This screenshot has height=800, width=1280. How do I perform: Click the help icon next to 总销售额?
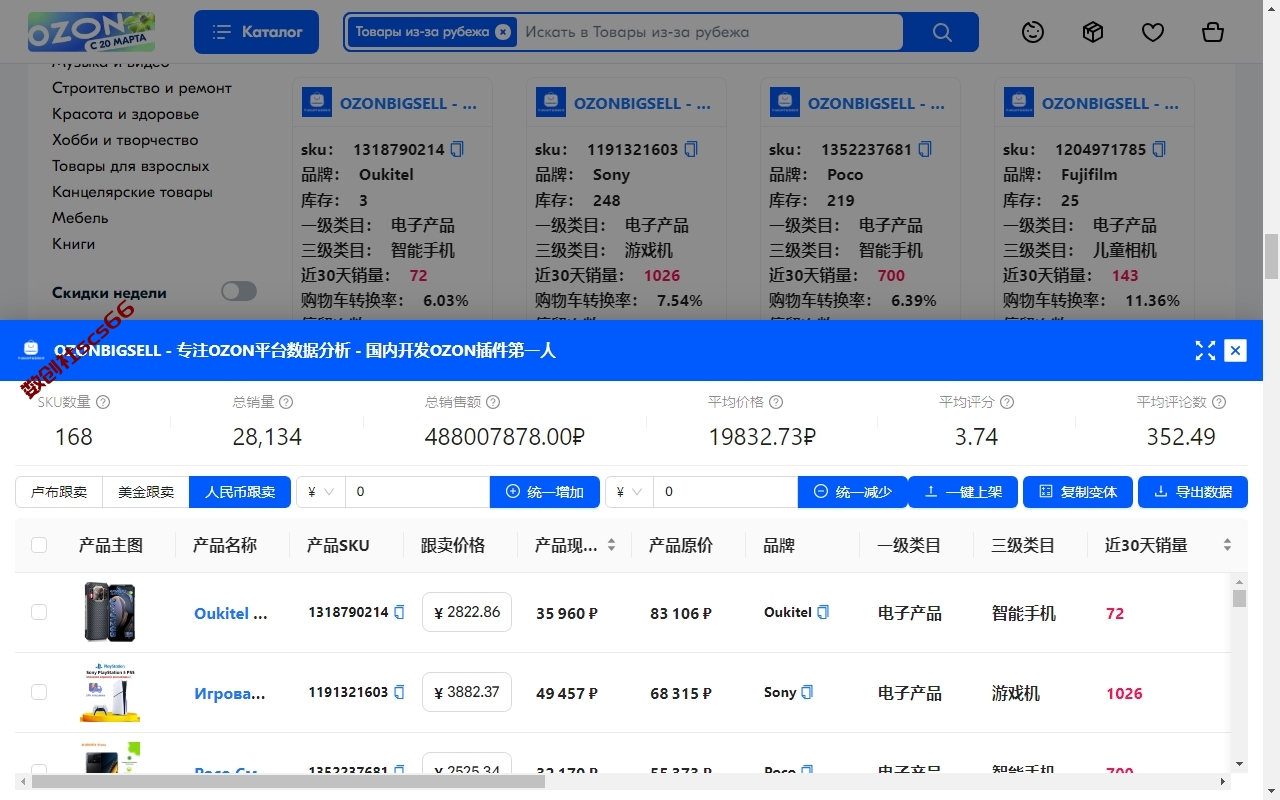[x=493, y=402]
